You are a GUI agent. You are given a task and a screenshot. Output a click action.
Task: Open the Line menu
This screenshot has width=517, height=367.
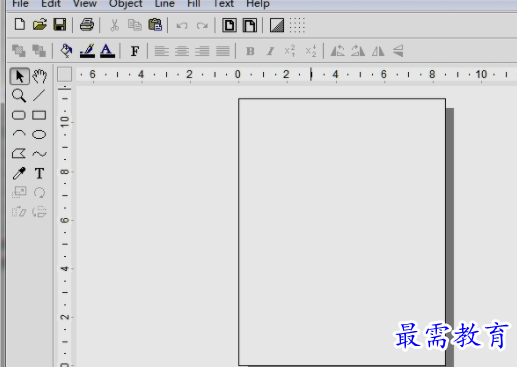165,4
